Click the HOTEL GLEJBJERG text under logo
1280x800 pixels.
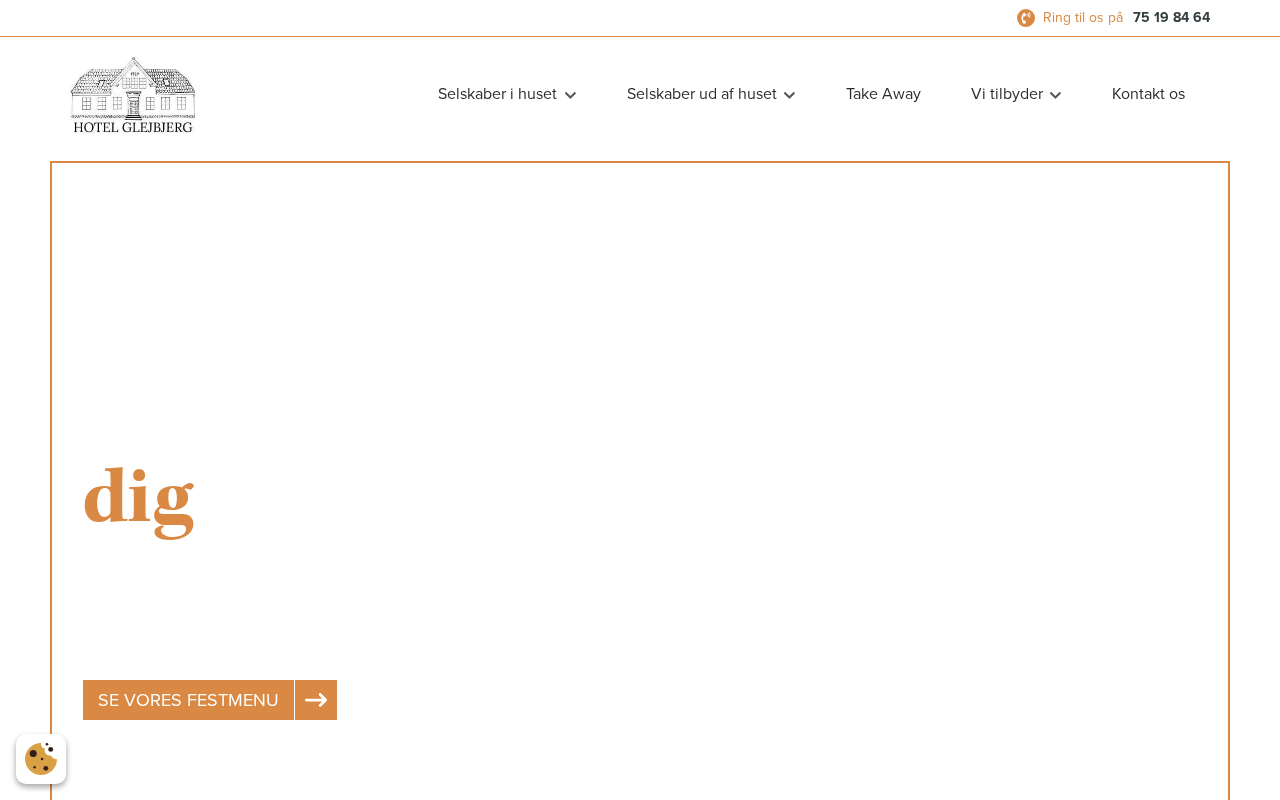[x=133, y=127]
